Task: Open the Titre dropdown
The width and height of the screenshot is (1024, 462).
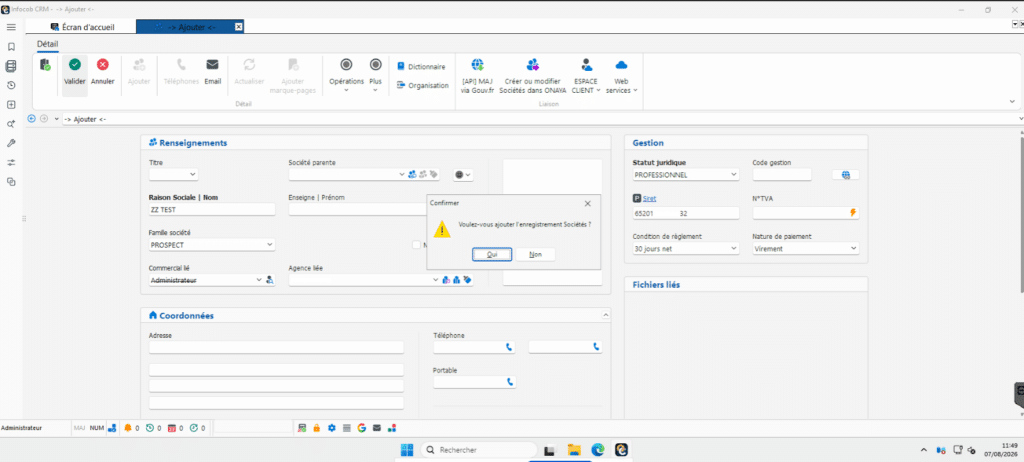Action: pos(193,174)
